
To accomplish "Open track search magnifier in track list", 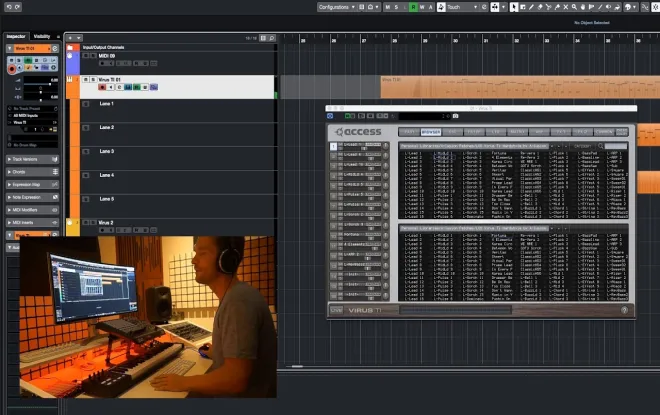I will (272, 38).
